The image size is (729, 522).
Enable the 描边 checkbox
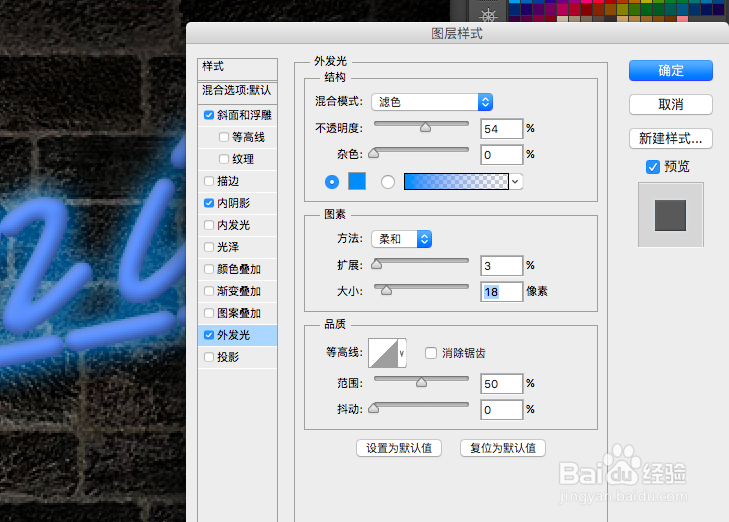coord(209,181)
